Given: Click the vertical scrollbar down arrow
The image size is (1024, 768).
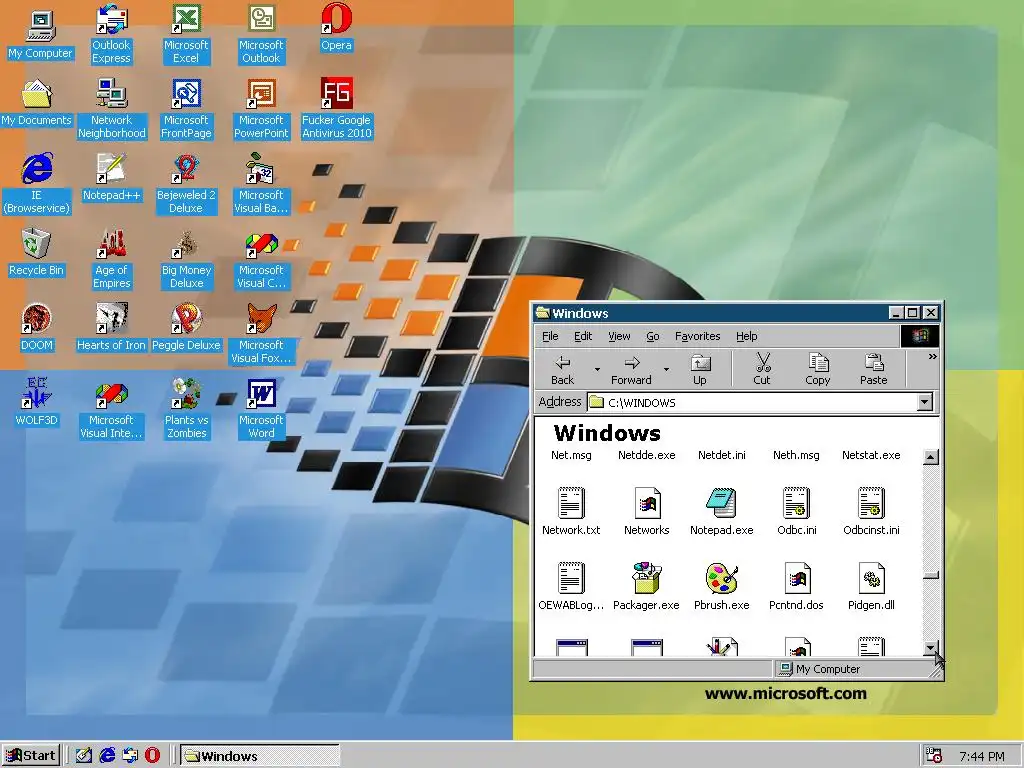Looking at the screenshot, I should [931, 648].
